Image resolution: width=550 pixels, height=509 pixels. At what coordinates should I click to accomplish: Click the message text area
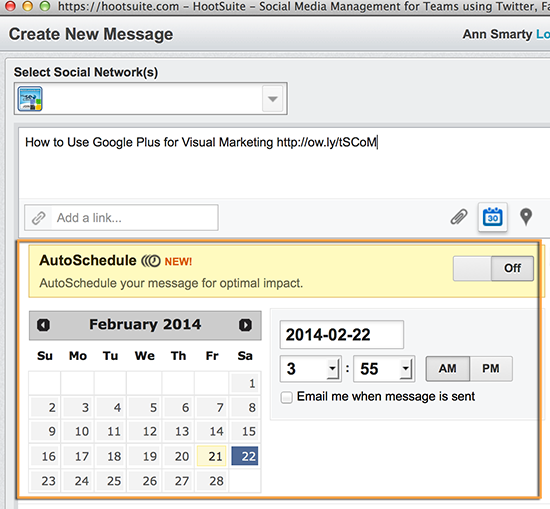point(284,163)
